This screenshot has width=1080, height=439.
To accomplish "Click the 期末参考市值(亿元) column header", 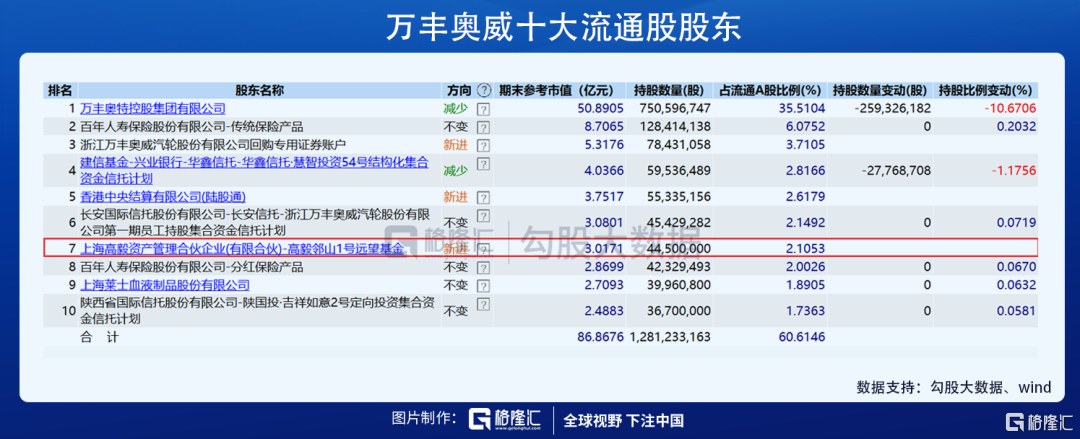I will [x=555, y=90].
